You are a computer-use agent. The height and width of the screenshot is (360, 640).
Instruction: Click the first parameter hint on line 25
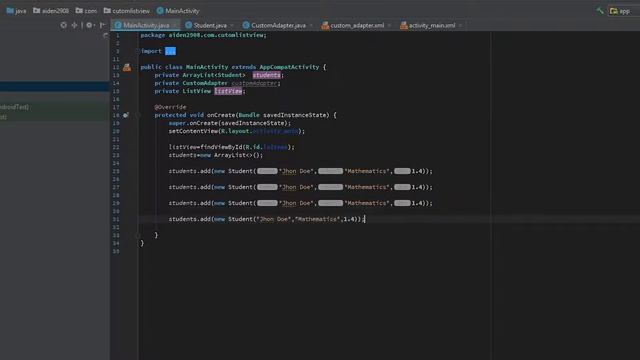point(267,171)
